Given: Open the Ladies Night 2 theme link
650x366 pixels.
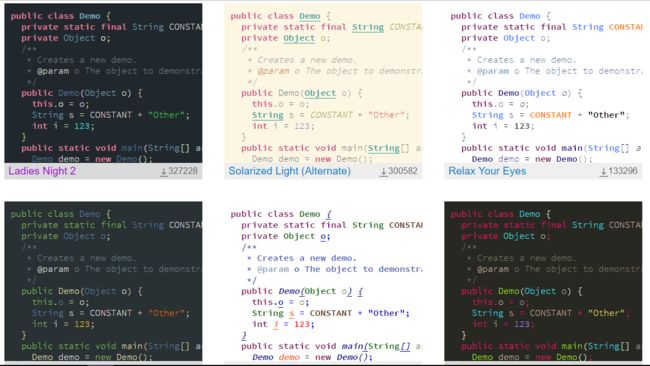Looking at the screenshot, I should (x=42, y=171).
